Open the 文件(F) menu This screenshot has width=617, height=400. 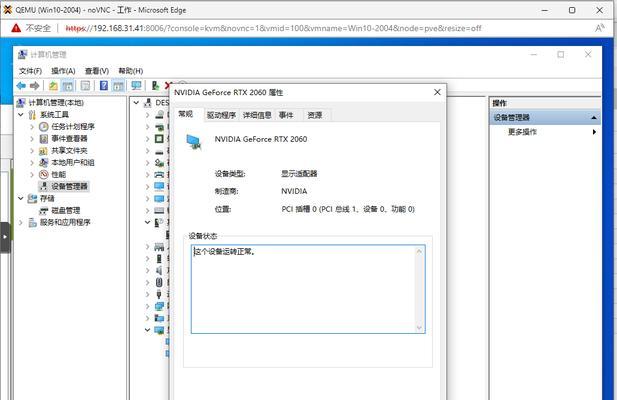coord(30,71)
